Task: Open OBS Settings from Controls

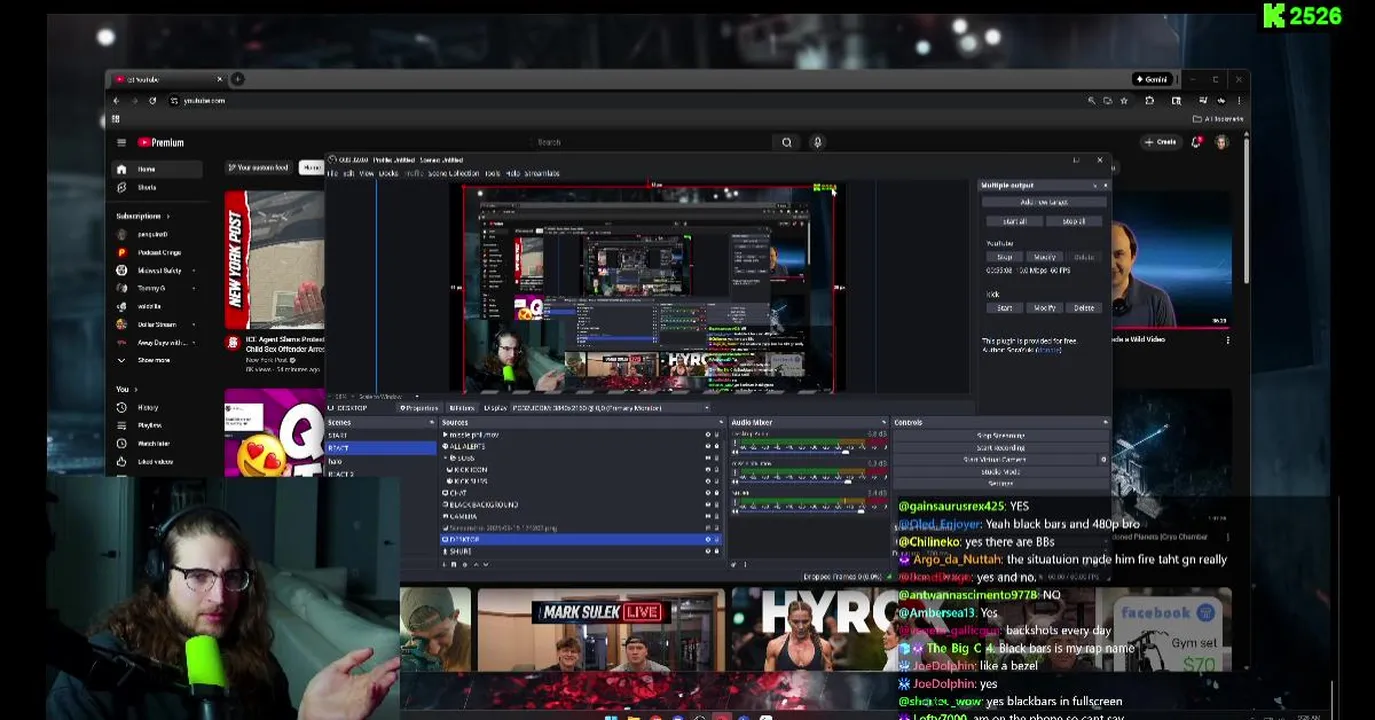Action: [1000, 484]
